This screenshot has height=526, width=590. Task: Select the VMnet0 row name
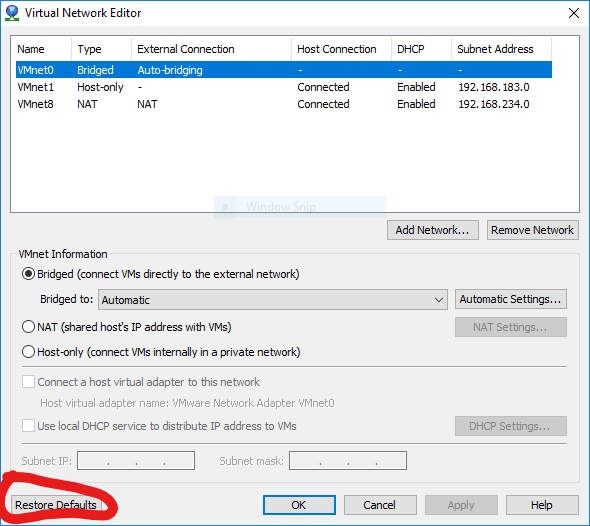pyautogui.click(x=36, y=70)
